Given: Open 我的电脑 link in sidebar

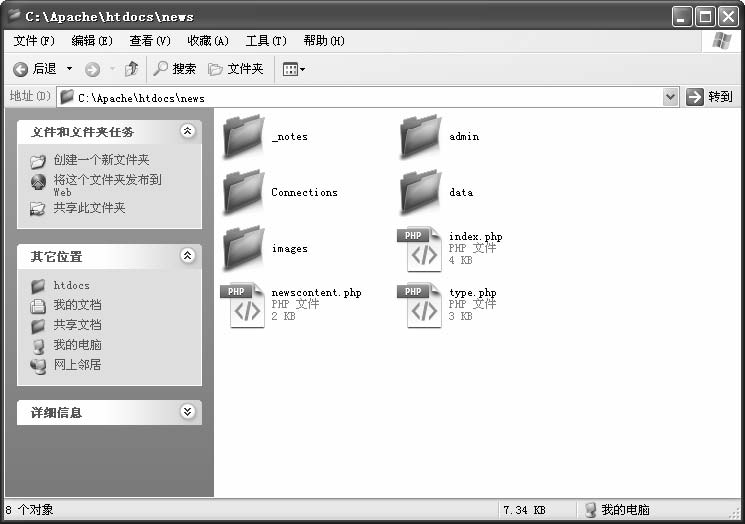Looking at the screenshot, I should (x=77, y=345).
